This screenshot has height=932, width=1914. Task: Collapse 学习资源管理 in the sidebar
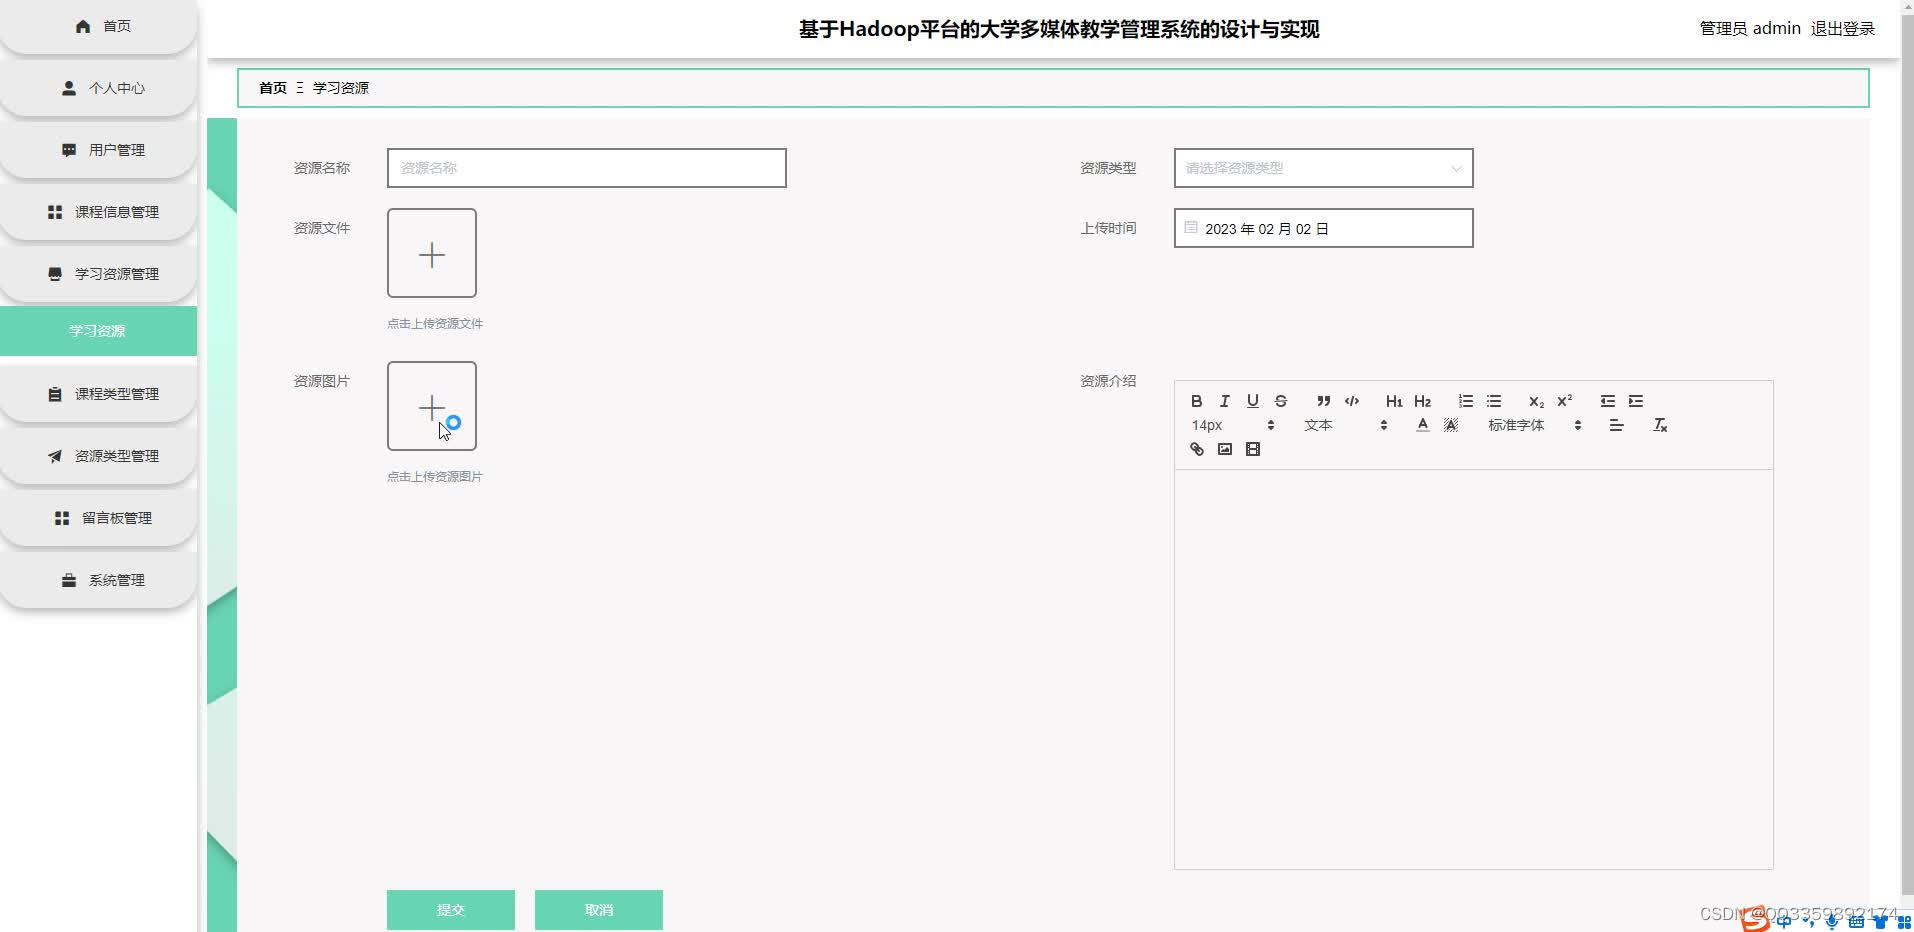(x=98, y=274)
